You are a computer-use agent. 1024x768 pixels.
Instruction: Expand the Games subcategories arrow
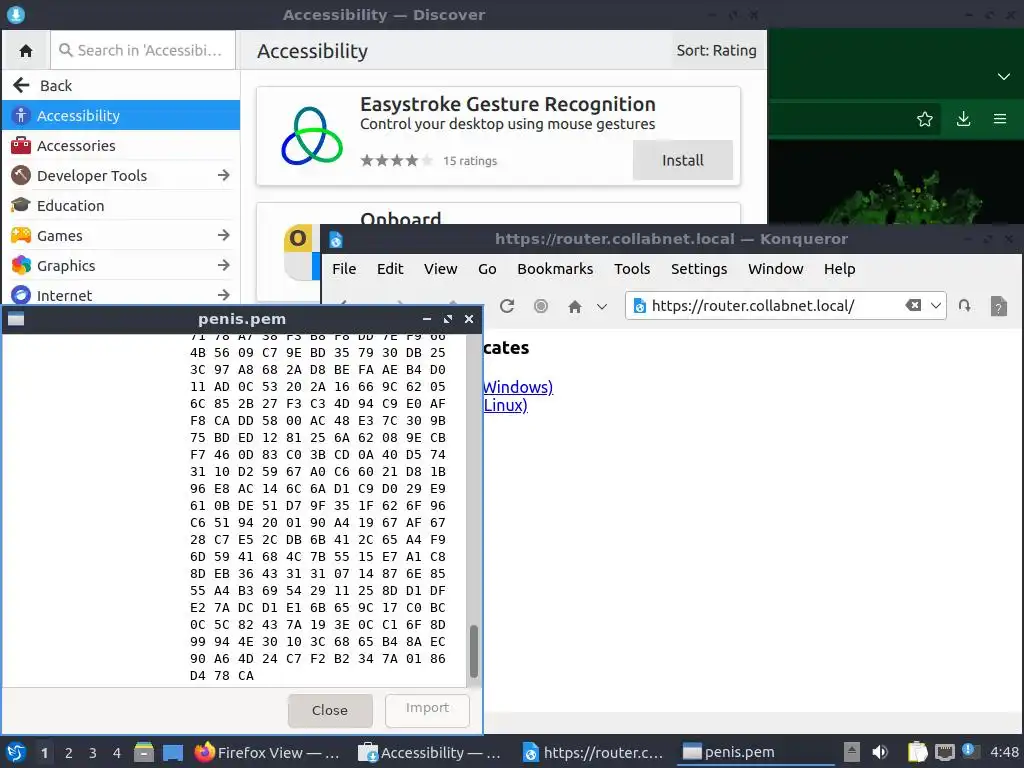click(x=223, y=235)
